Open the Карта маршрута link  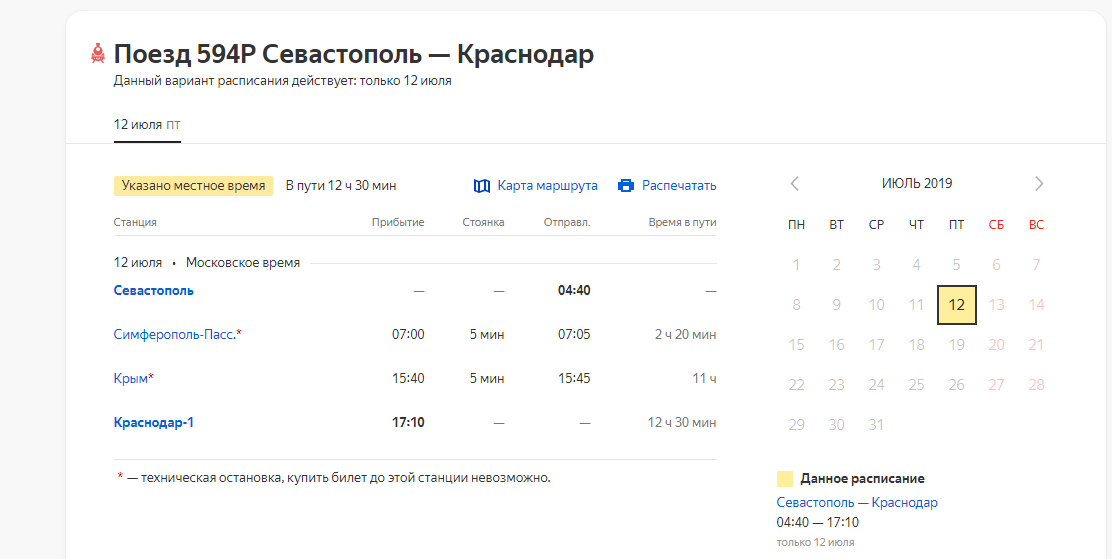point(547,186)
